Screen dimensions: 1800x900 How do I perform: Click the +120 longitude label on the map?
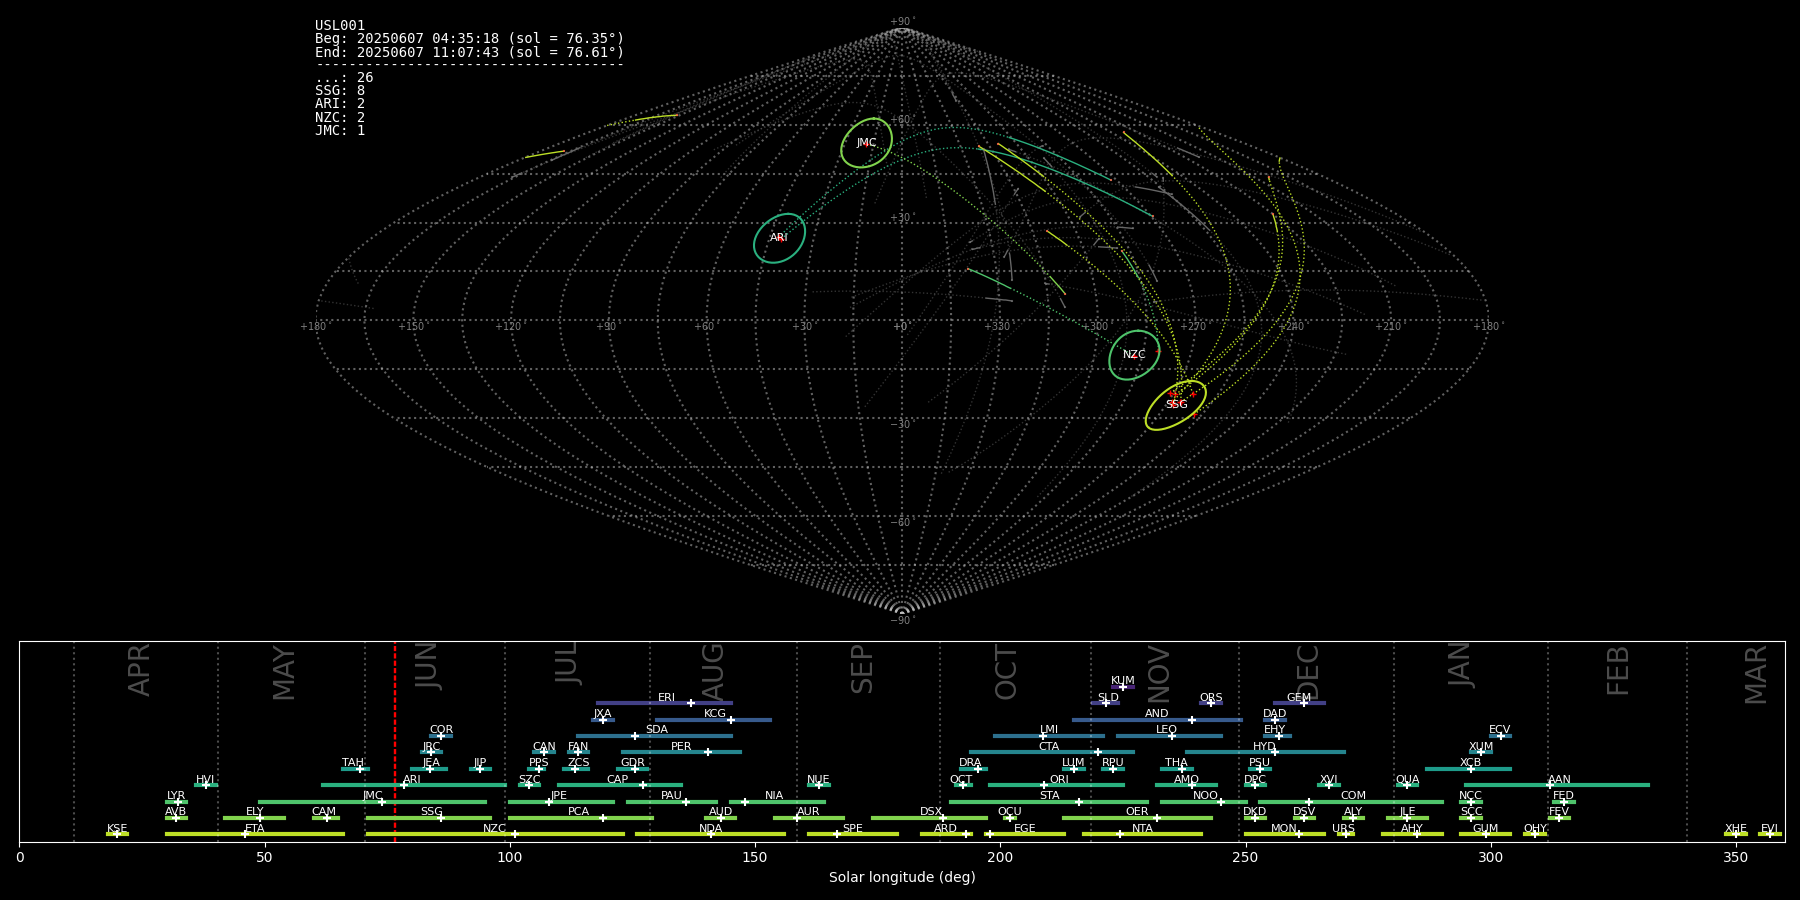(508, 326)
